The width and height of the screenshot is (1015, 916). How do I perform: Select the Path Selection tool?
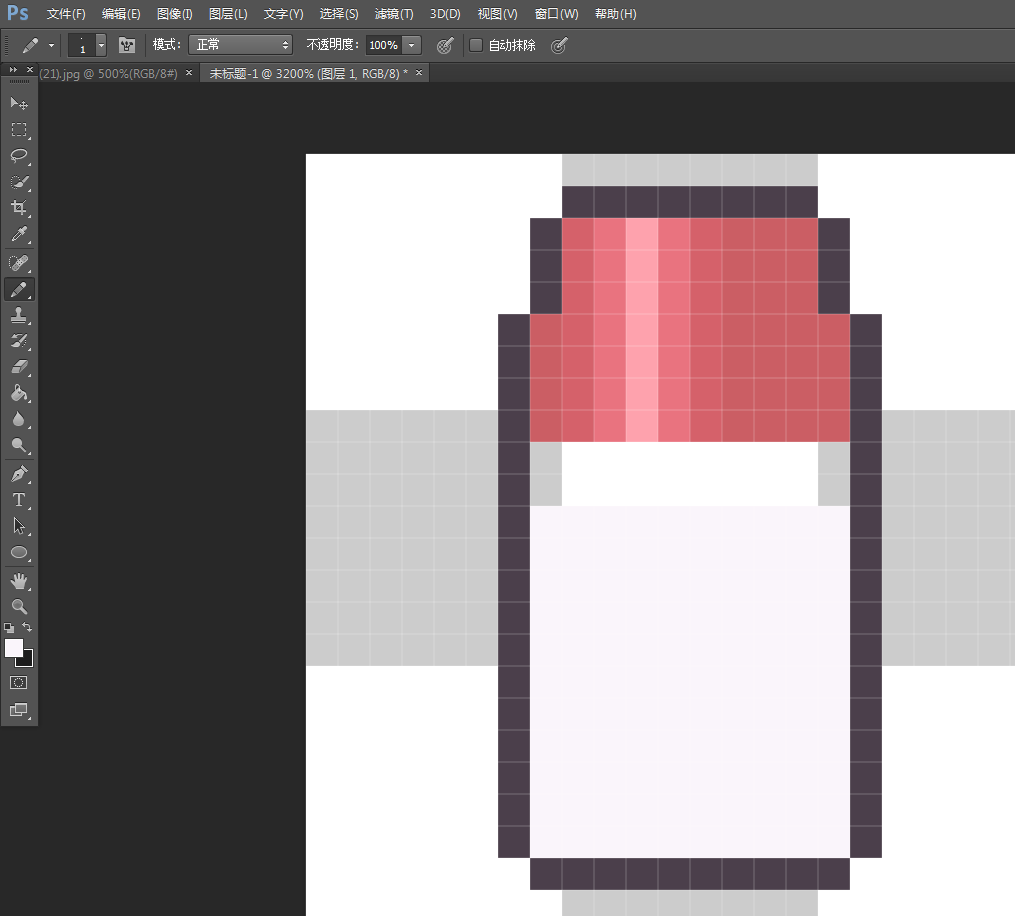[x=19, y=526]
